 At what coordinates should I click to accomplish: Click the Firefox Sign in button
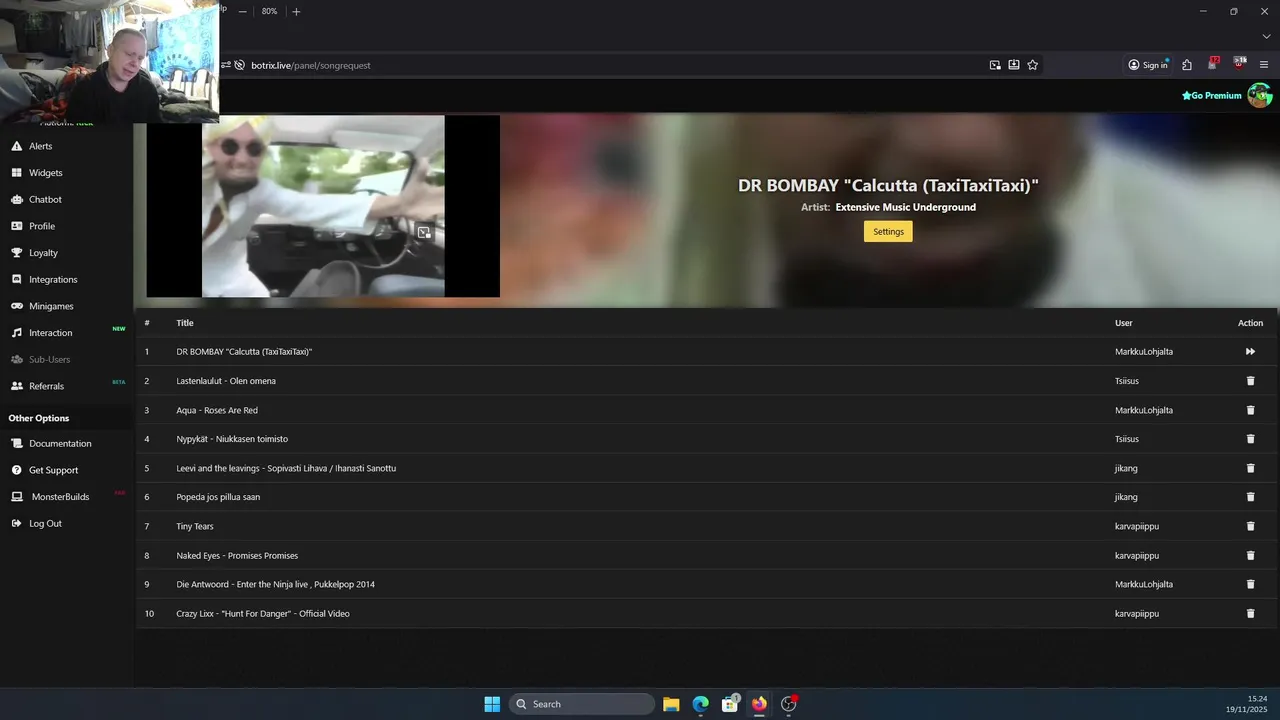[1148, 65]
